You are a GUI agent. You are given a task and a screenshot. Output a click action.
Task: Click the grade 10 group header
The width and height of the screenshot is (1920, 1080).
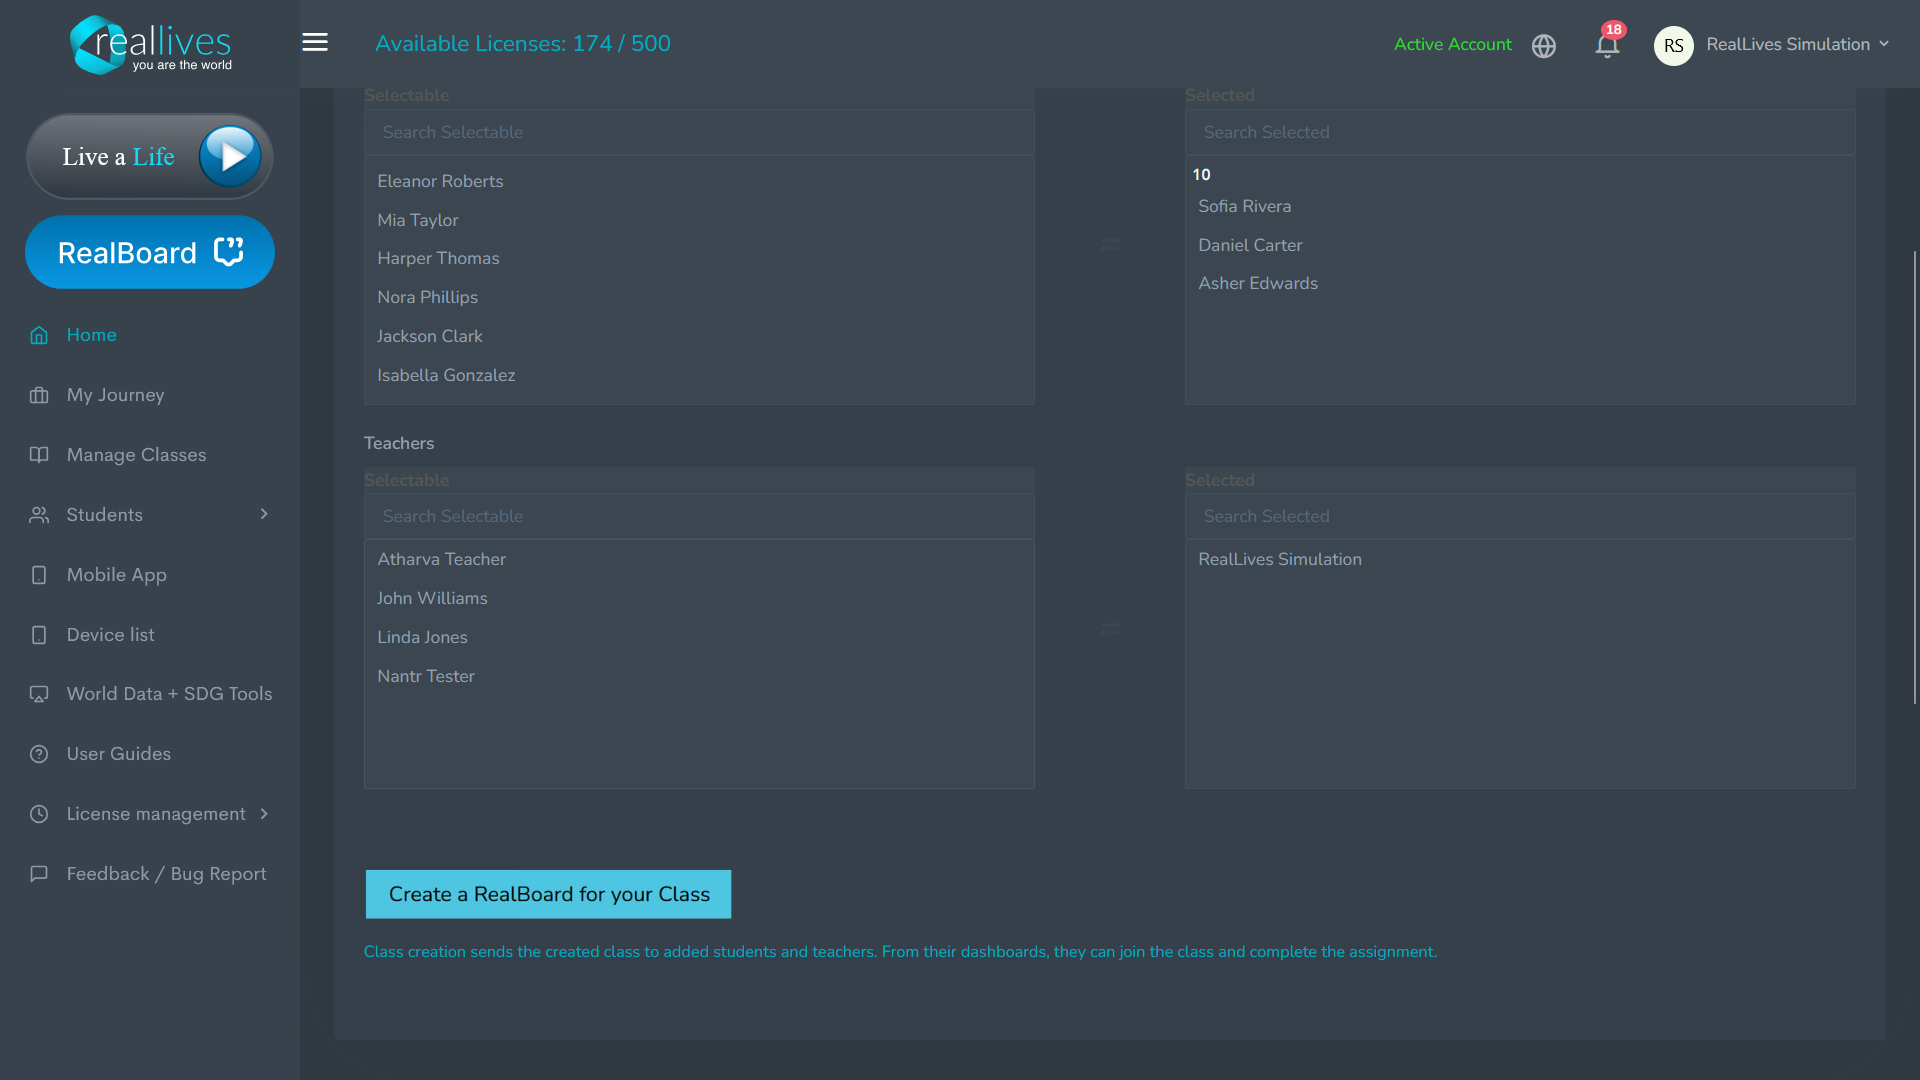tap(1201, 174)
